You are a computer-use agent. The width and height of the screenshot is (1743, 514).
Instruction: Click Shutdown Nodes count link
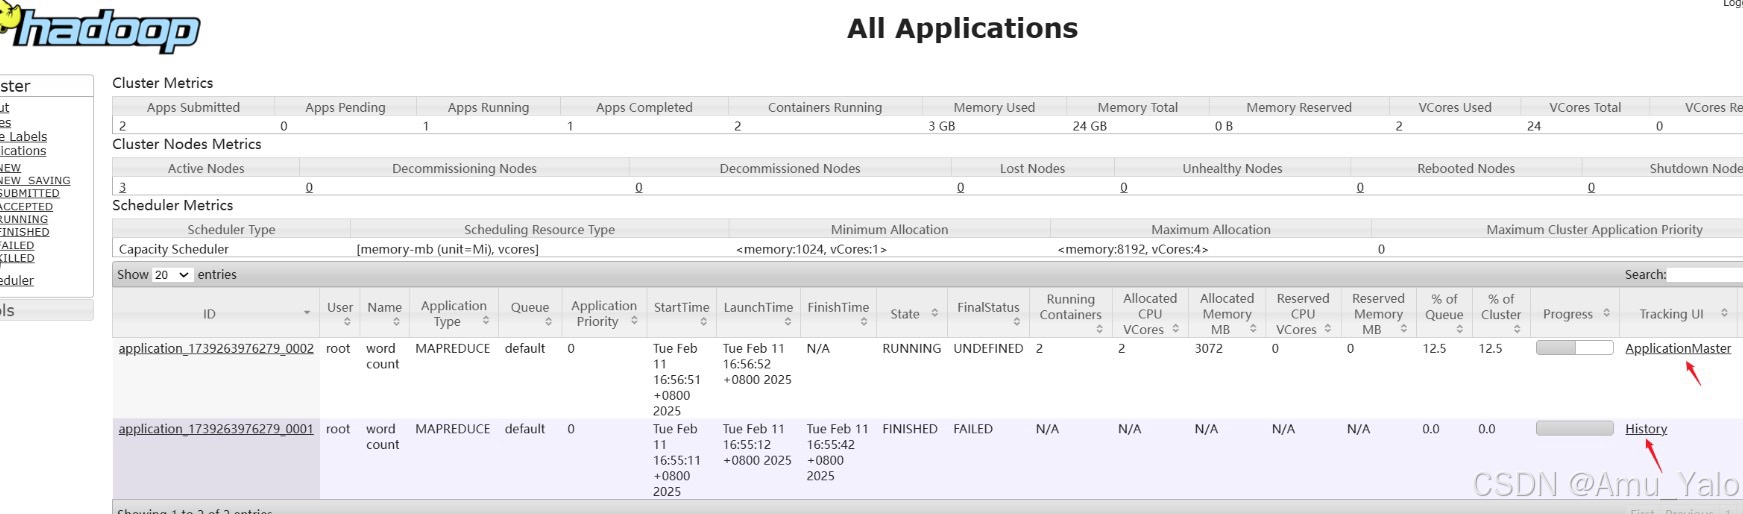1591,187
